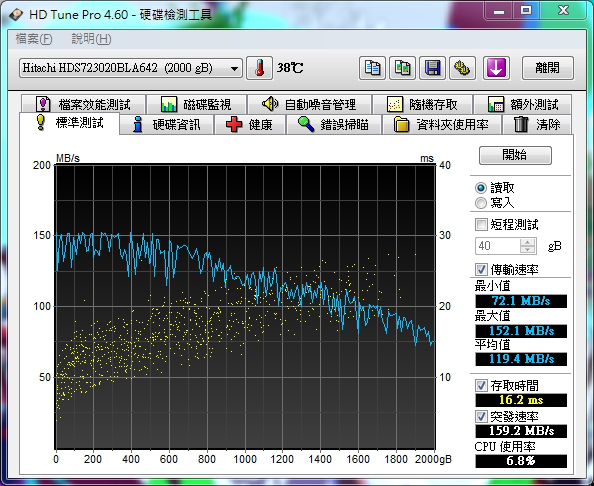Copy results to clipboard icon
Screen dimensions: 594x486
pos(372,68)
